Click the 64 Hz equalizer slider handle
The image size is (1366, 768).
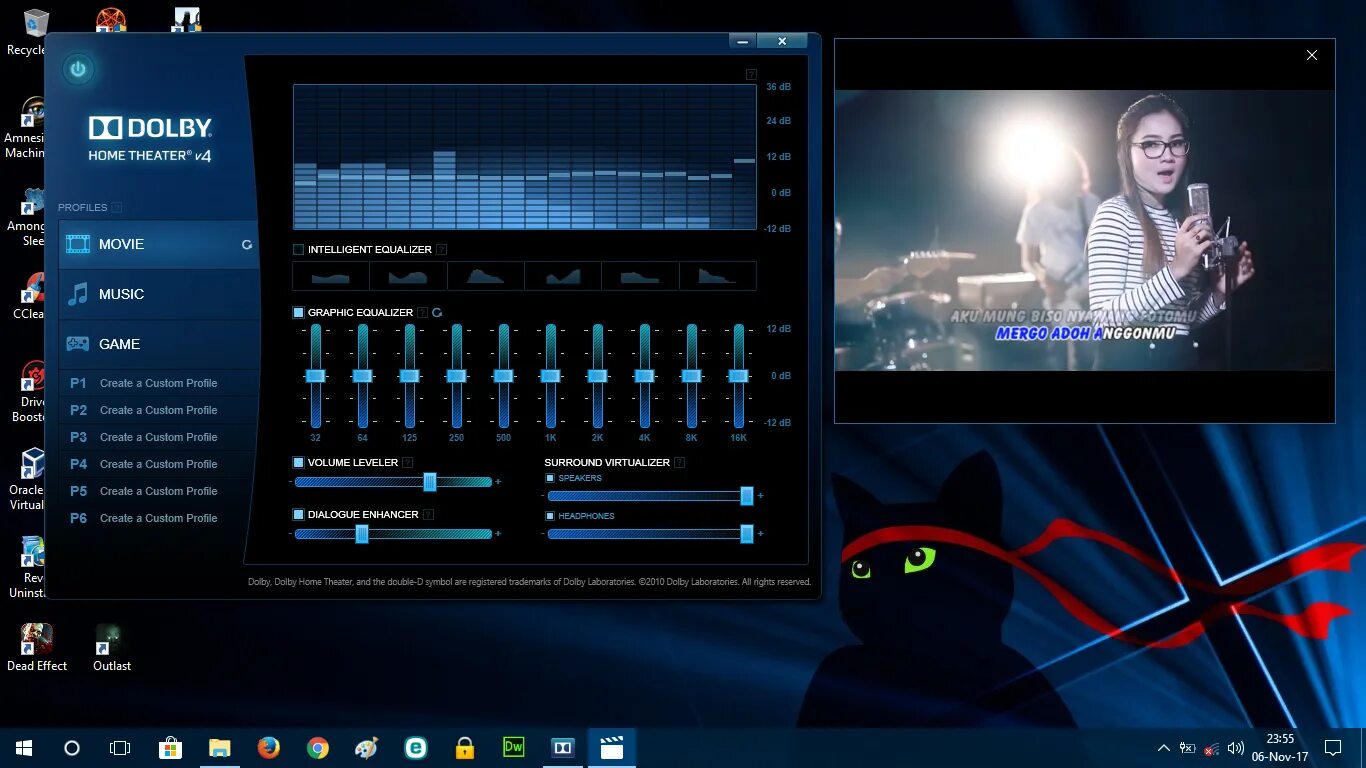[x=362, y=376]
